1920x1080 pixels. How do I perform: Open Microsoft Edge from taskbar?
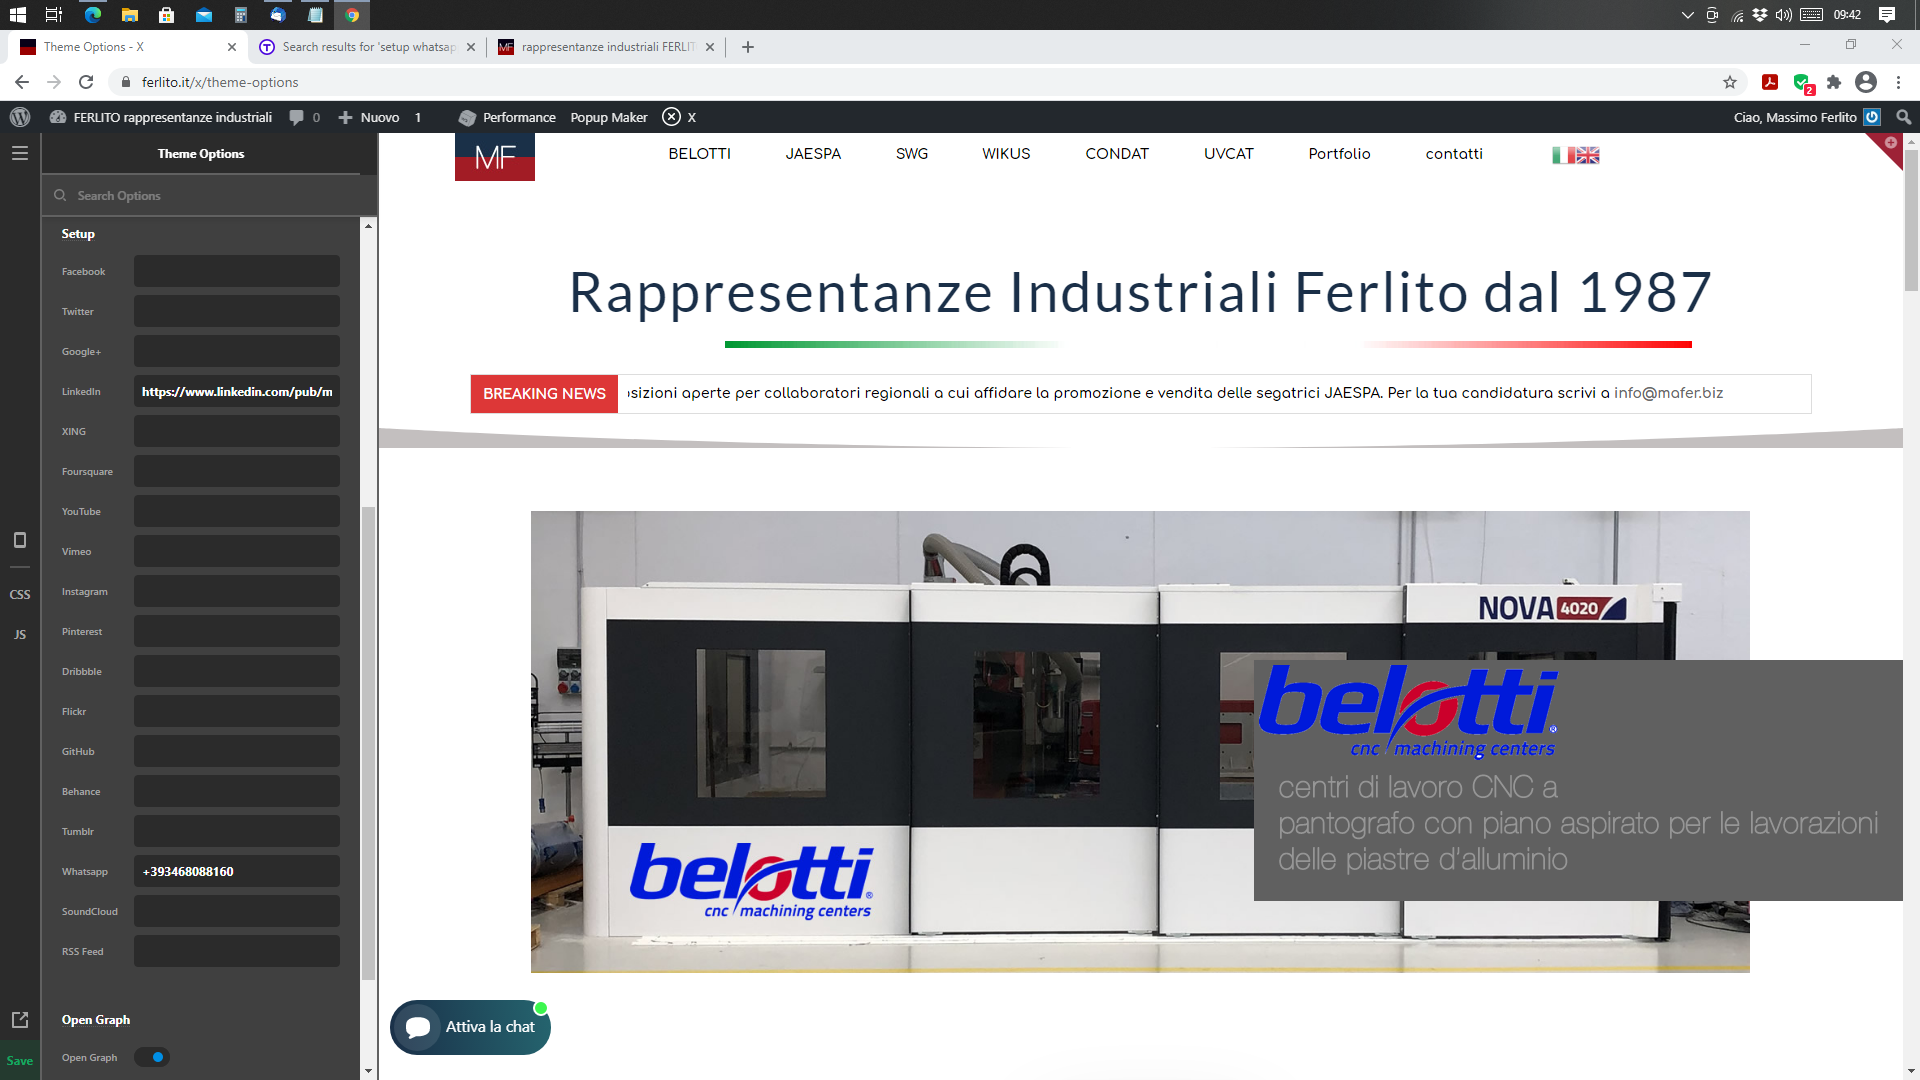[92, 15]
